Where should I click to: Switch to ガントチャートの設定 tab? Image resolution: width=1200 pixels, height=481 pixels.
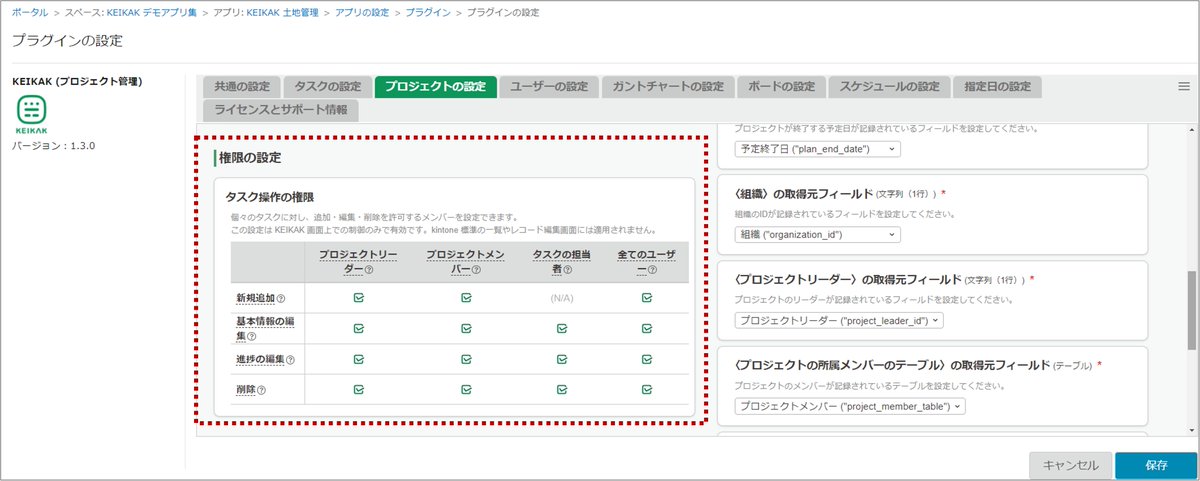668,86
